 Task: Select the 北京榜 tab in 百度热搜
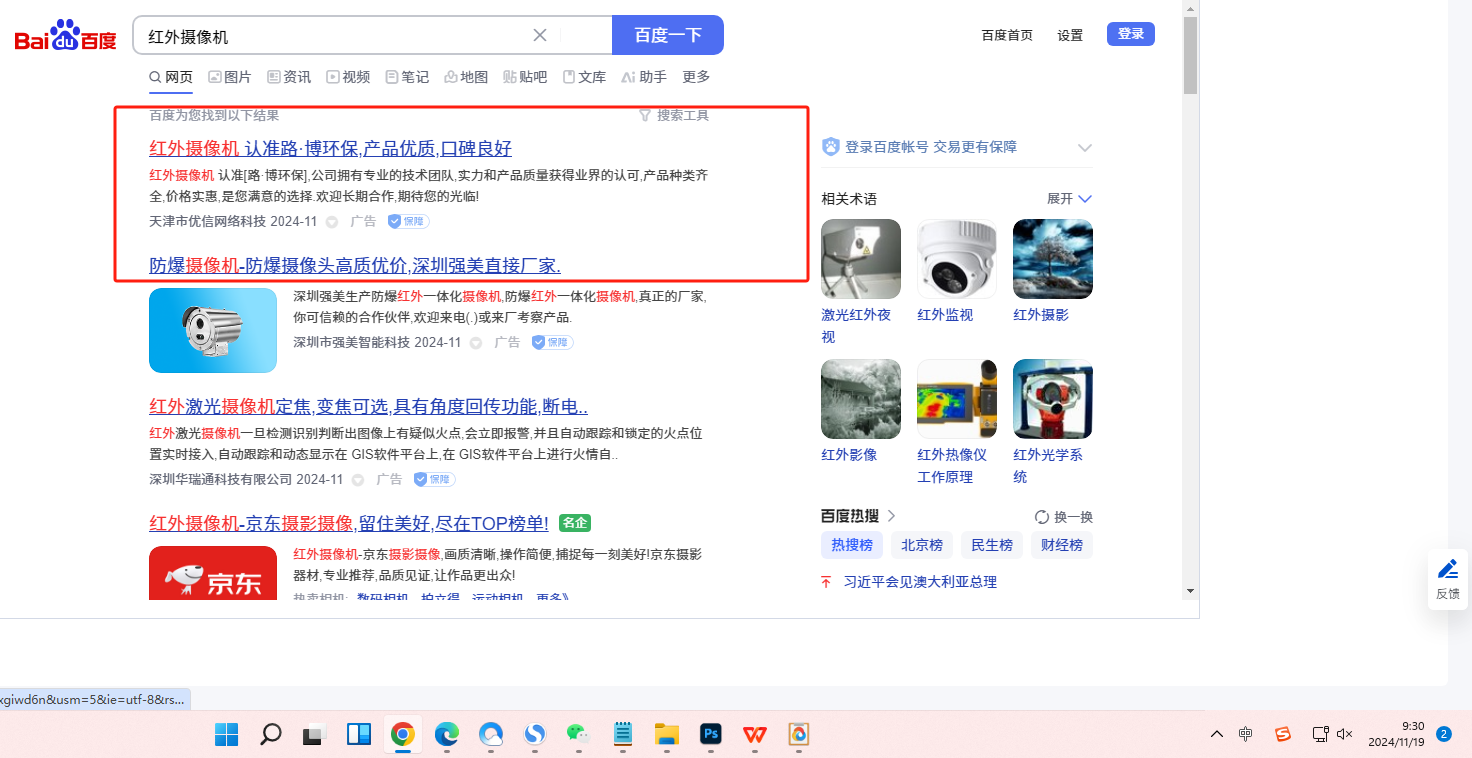(921, 545)
